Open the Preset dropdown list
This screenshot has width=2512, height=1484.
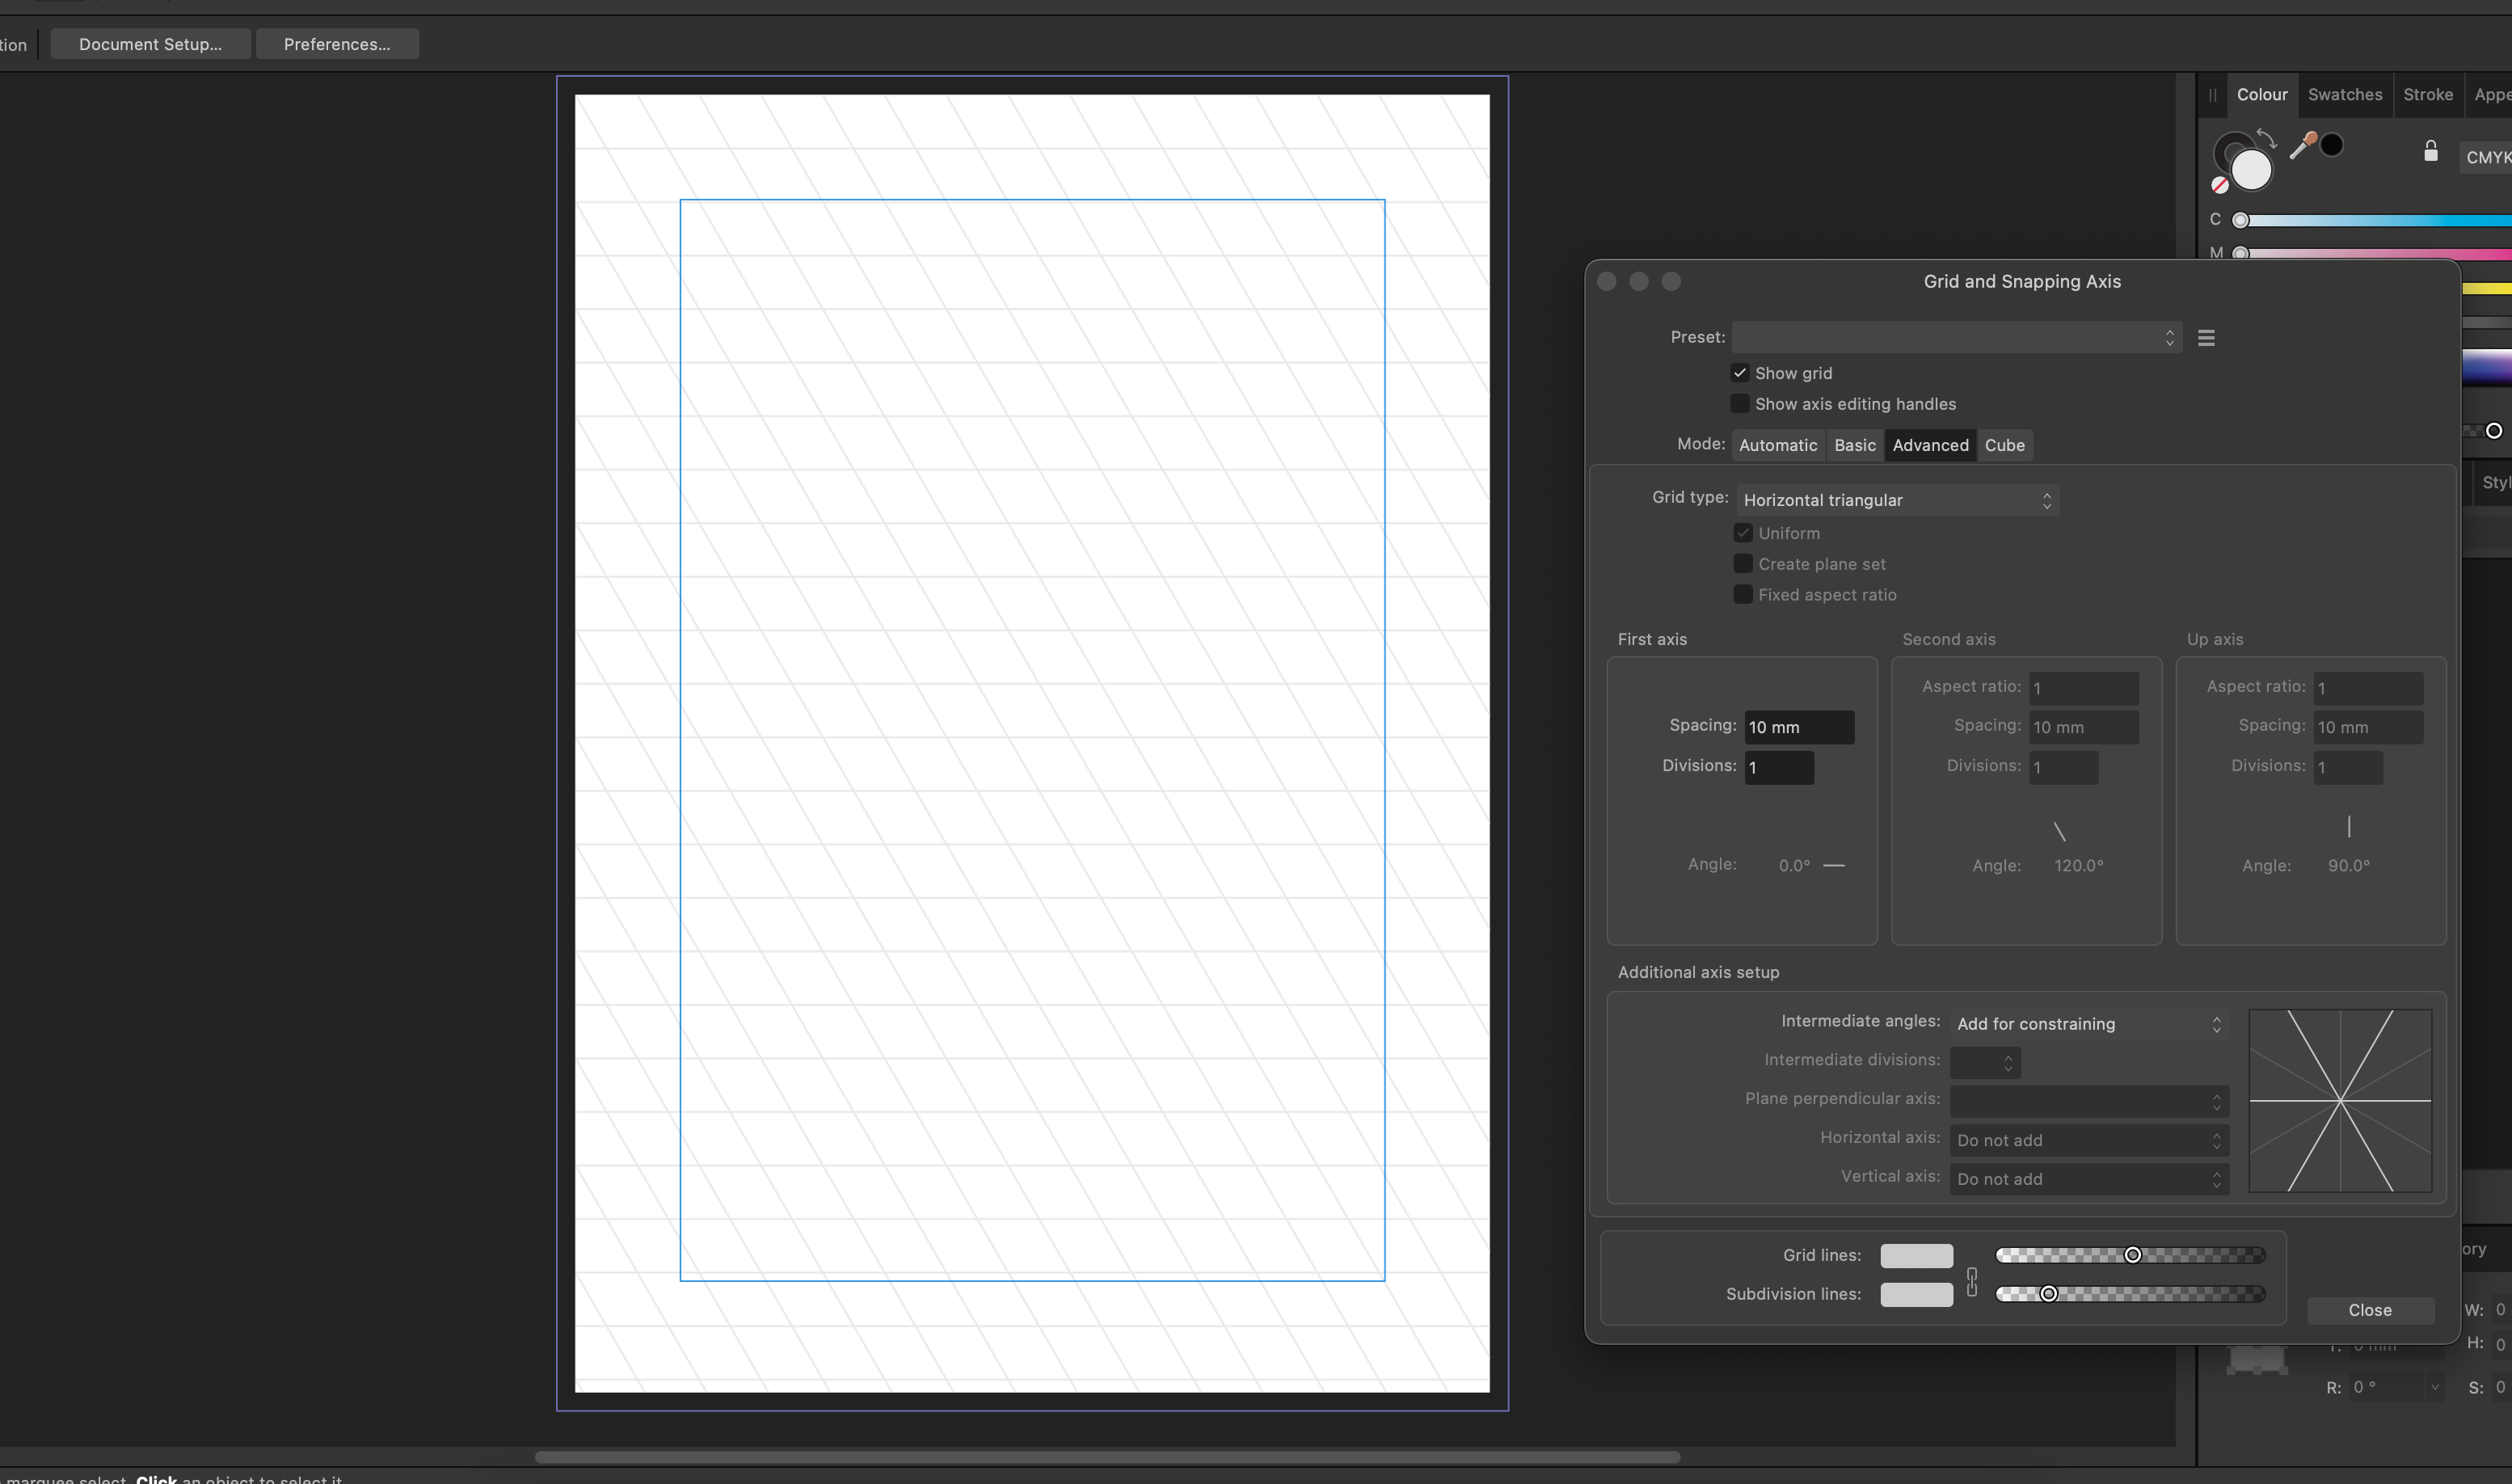[1956, 338]
